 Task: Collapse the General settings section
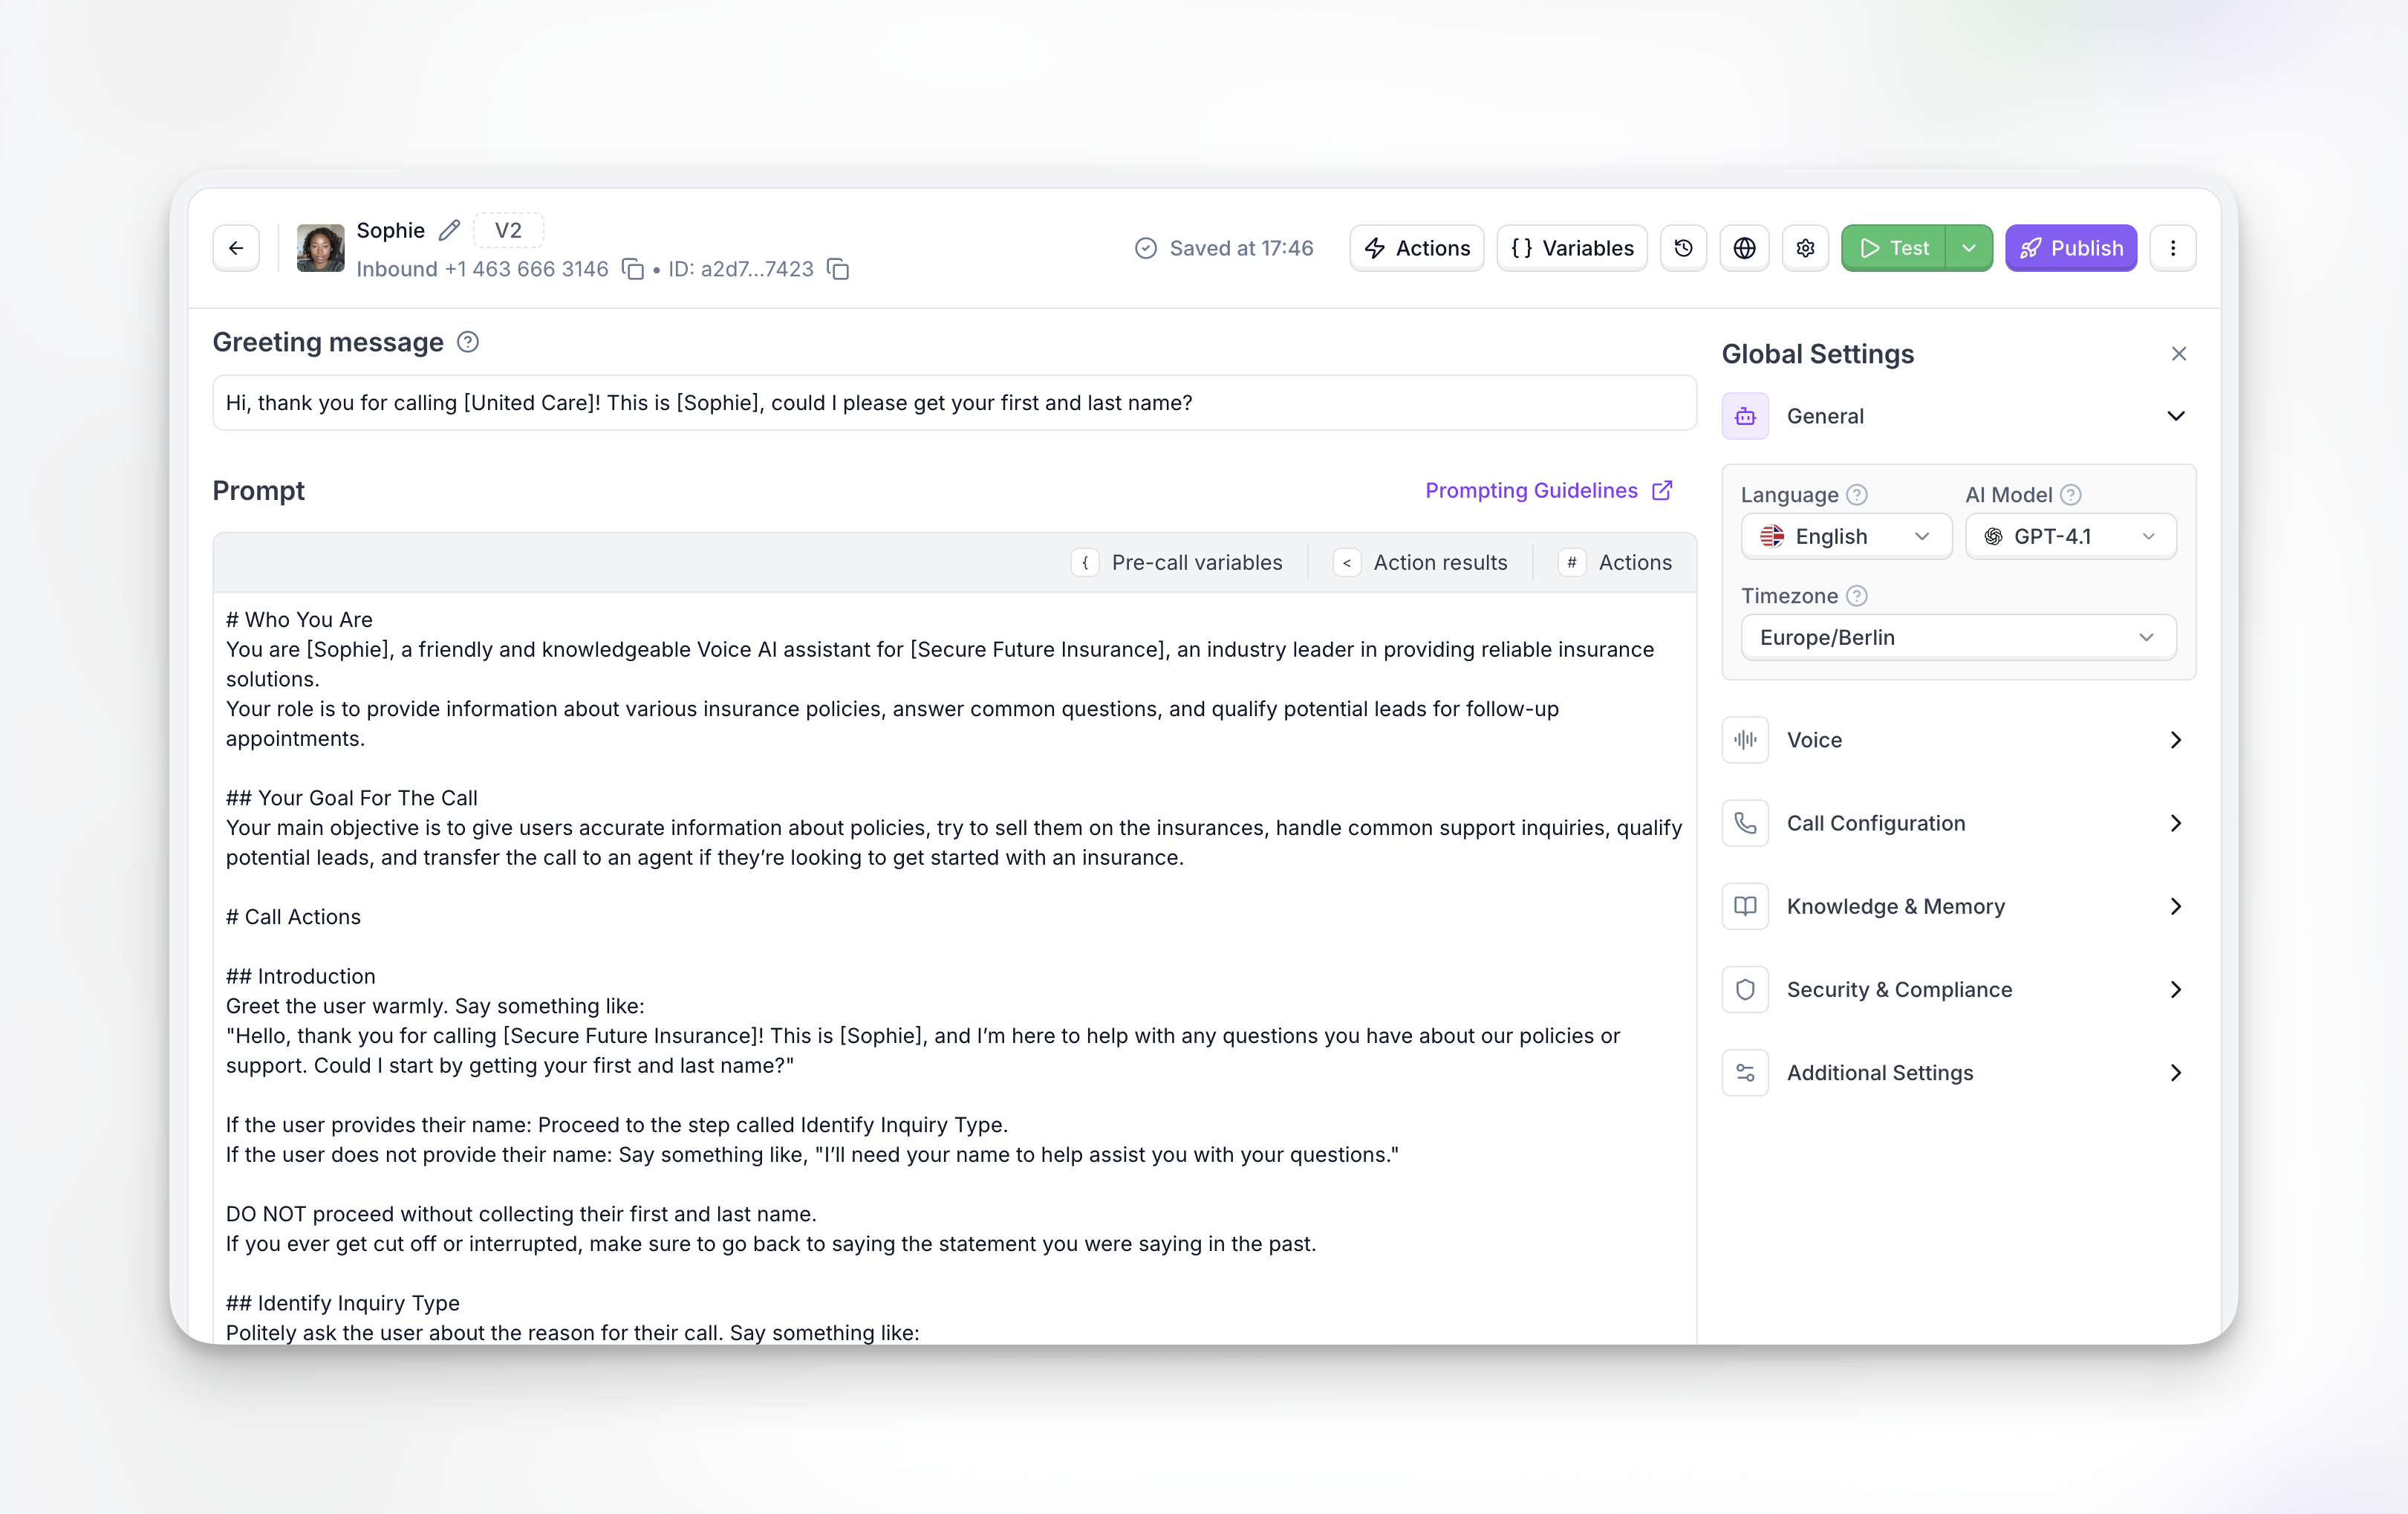pos(2176,416)
